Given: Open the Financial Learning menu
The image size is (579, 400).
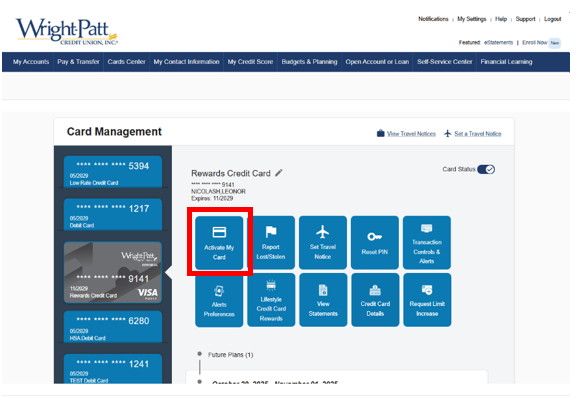Looking at the screenshot, I should point(506,62).
